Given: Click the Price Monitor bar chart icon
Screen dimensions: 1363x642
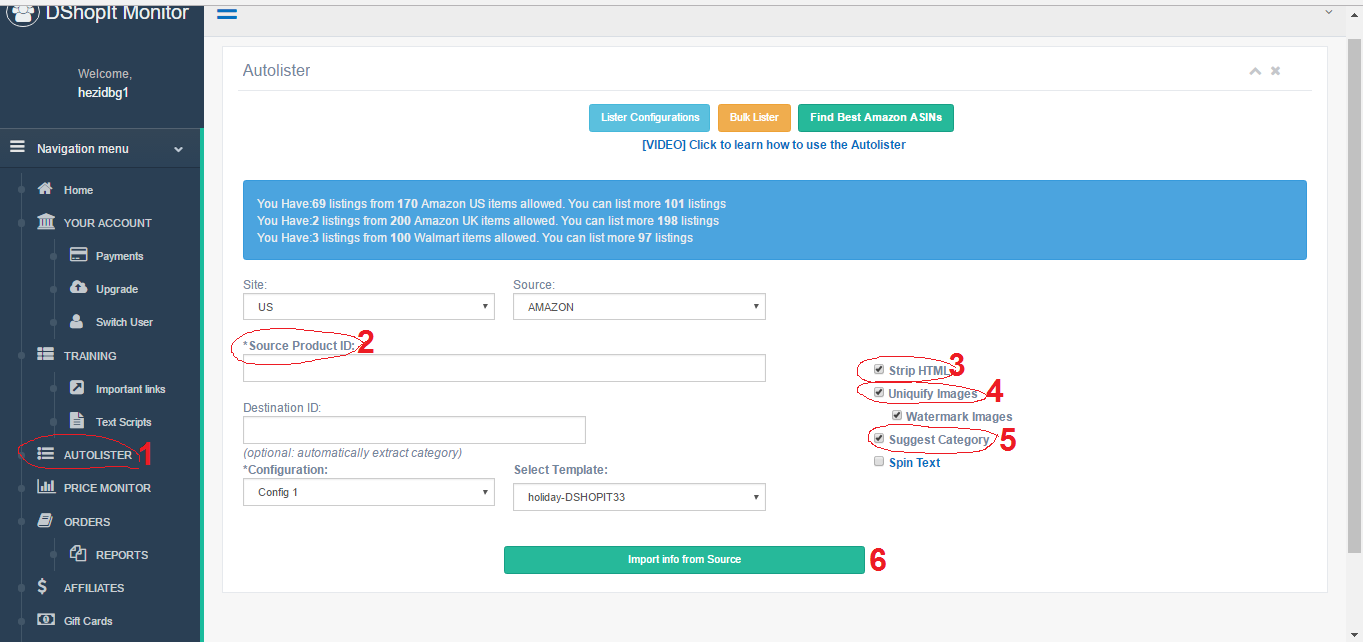Looking at the screenshot, I should (46, 487).
